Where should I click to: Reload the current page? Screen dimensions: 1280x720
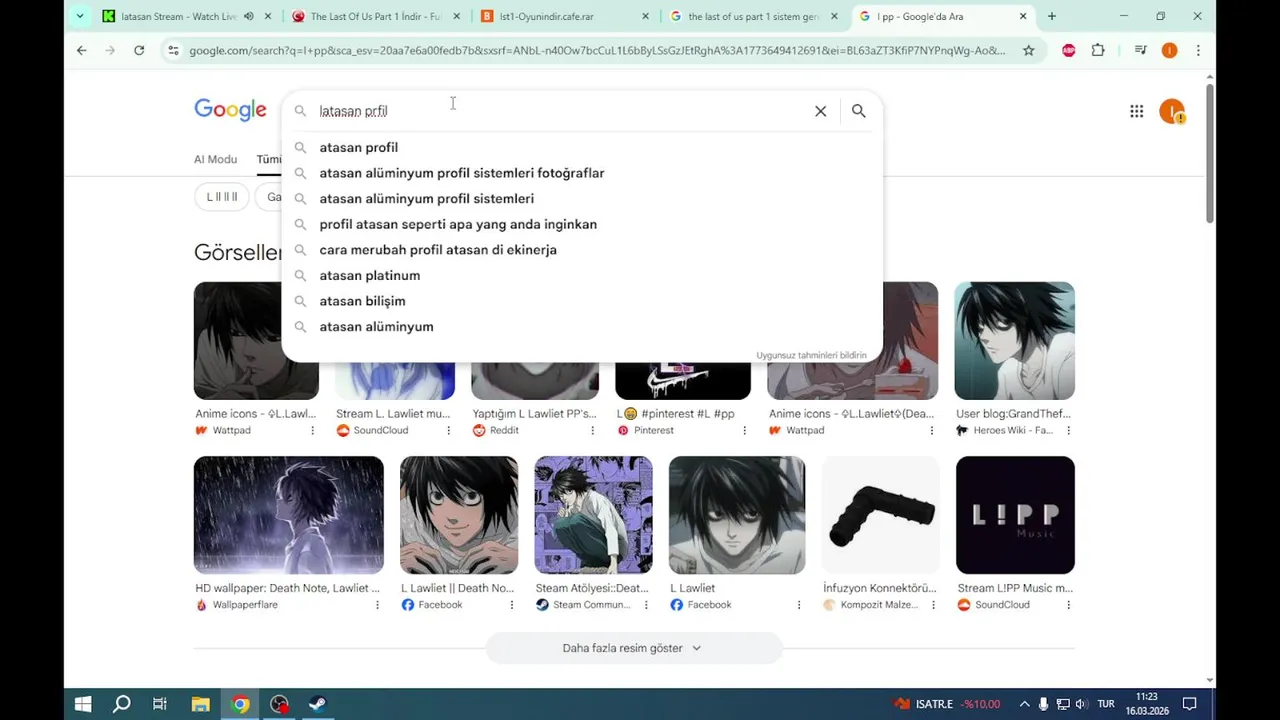(139, 50)
